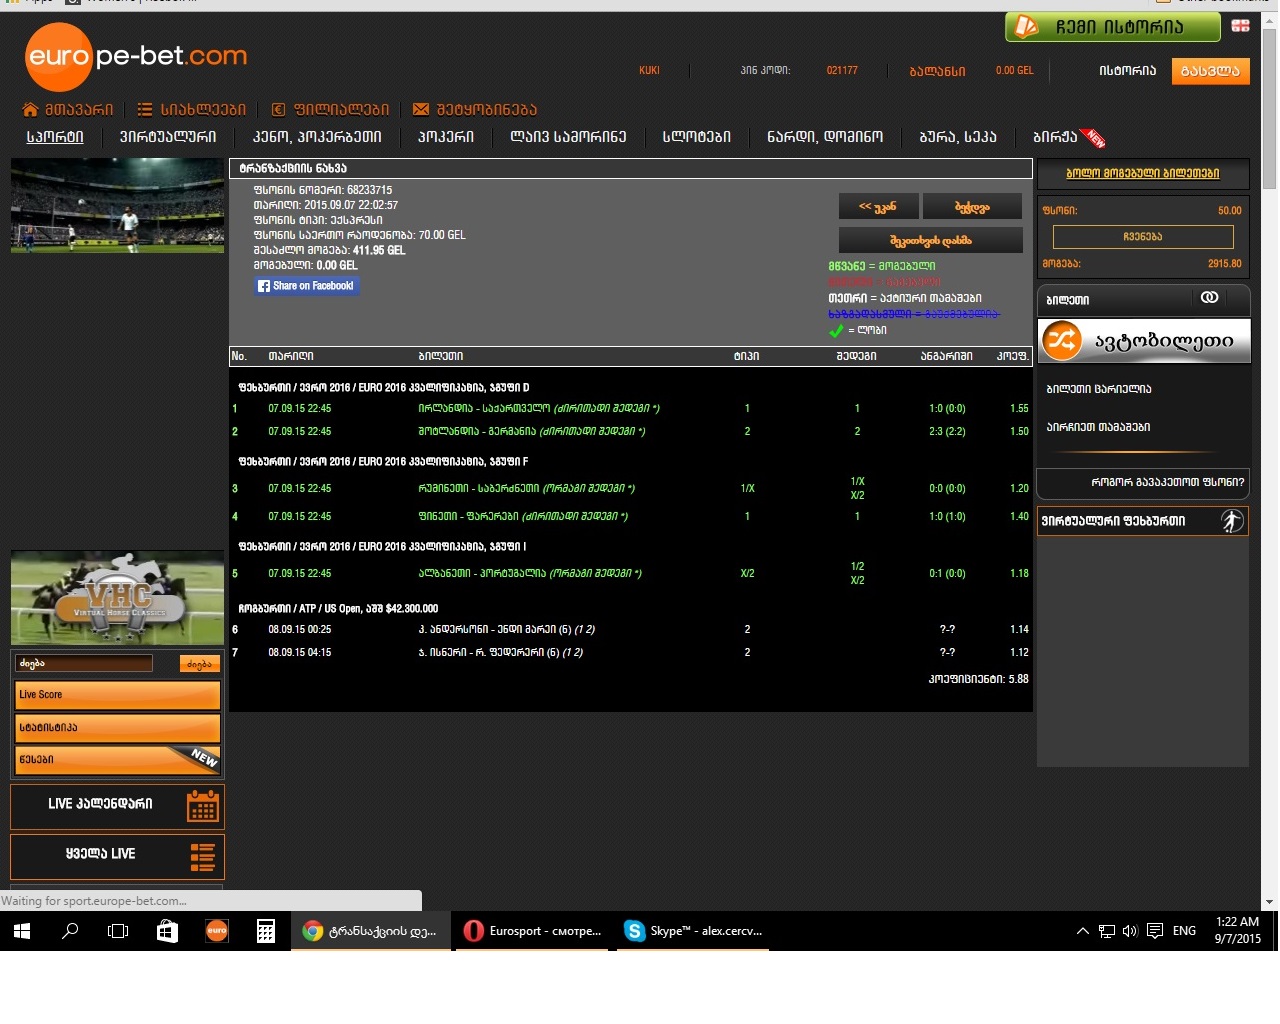The height and width of the screenshot is (1024, 1280).
Task: Click the list icon on ყველა LIVE
Action: click(x=203, y=857)
